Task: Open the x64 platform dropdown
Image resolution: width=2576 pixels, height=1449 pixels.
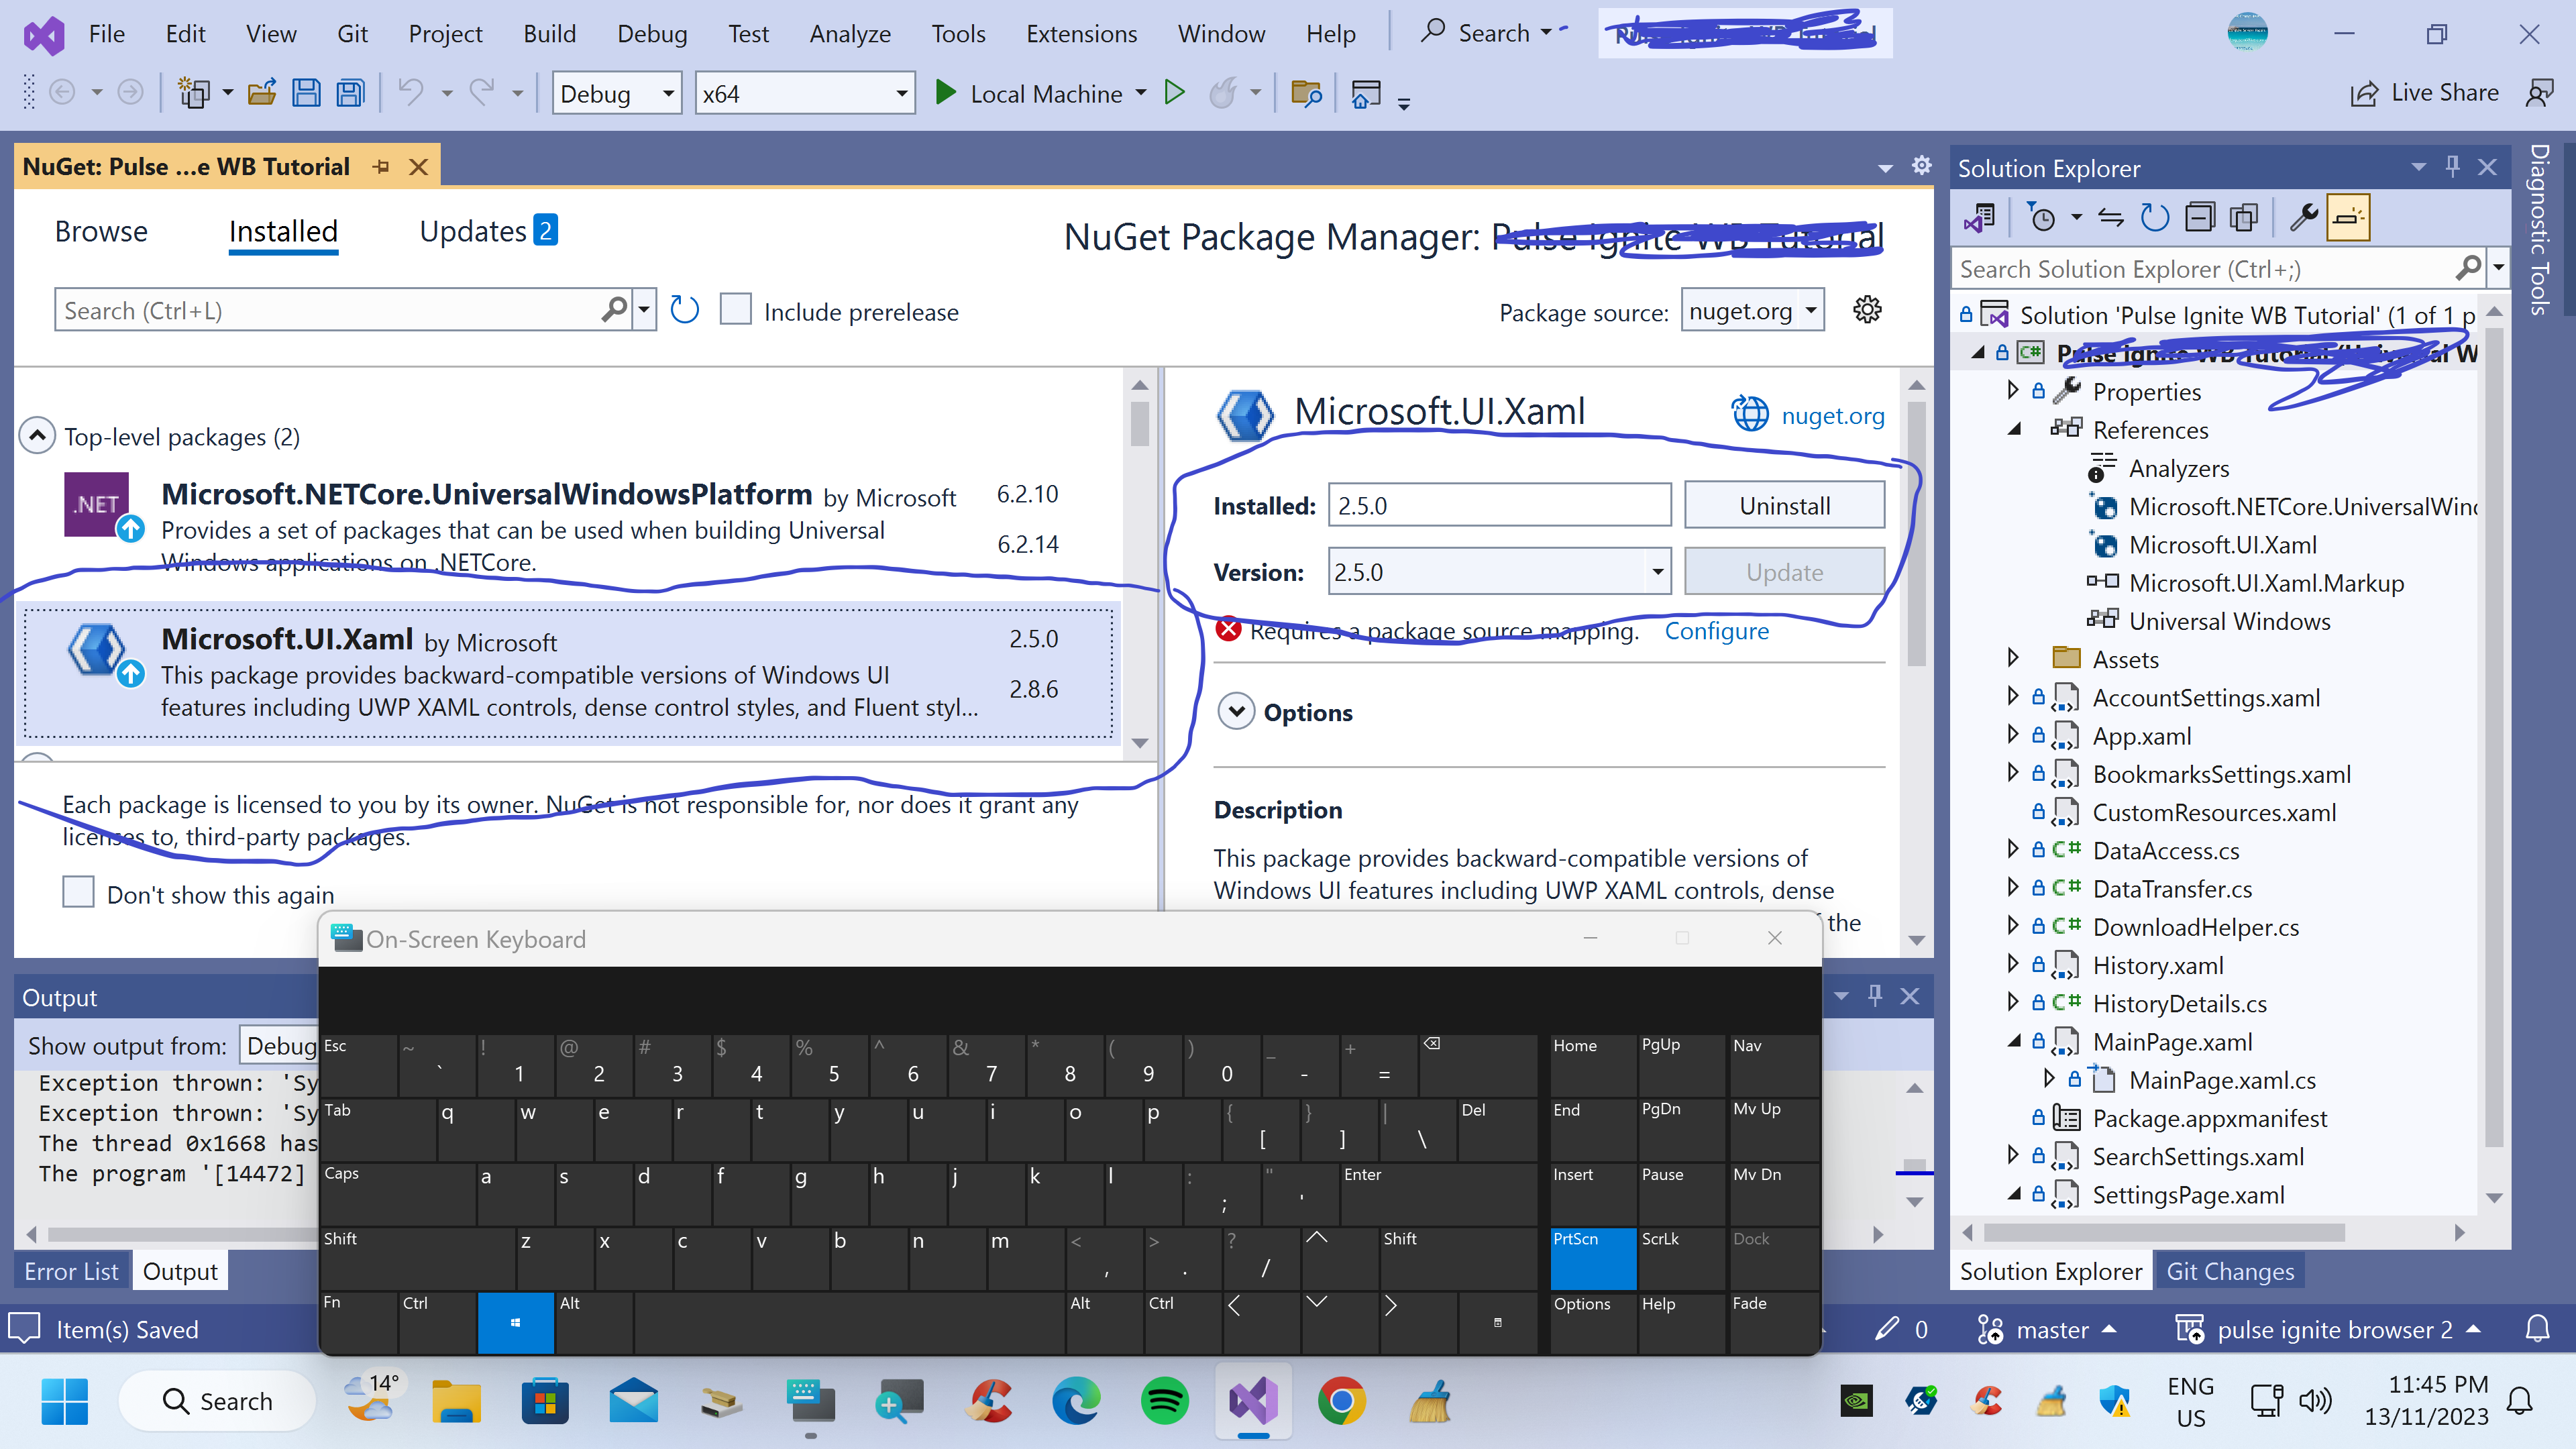Action: pos(805,93)
